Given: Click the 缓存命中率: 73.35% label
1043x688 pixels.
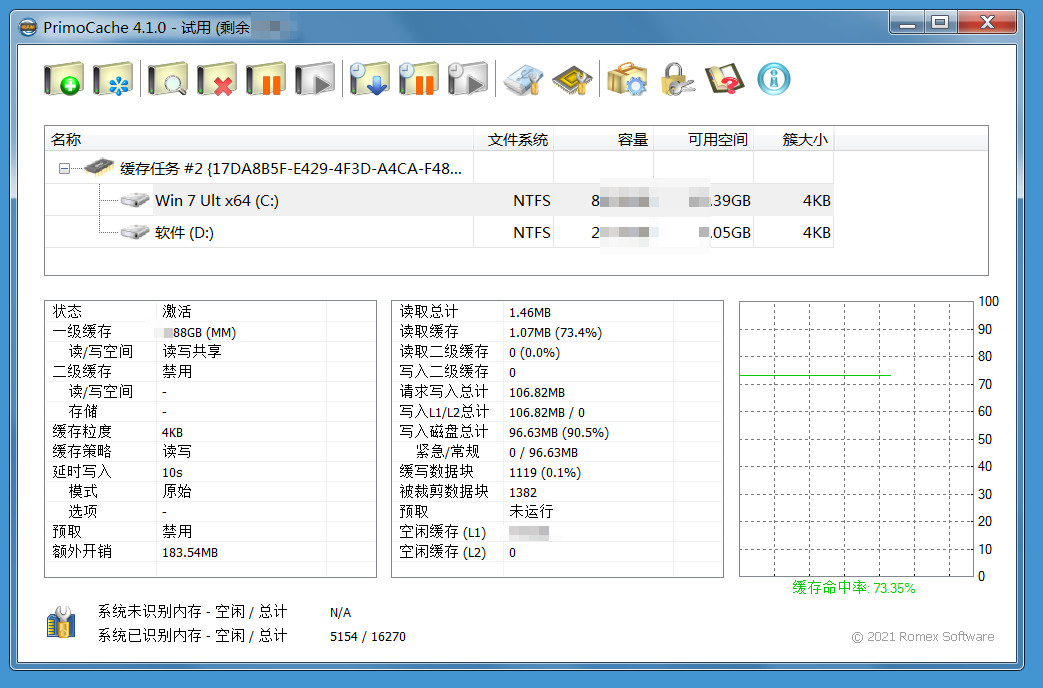Looking at the screenshot, I should [853, 588].
